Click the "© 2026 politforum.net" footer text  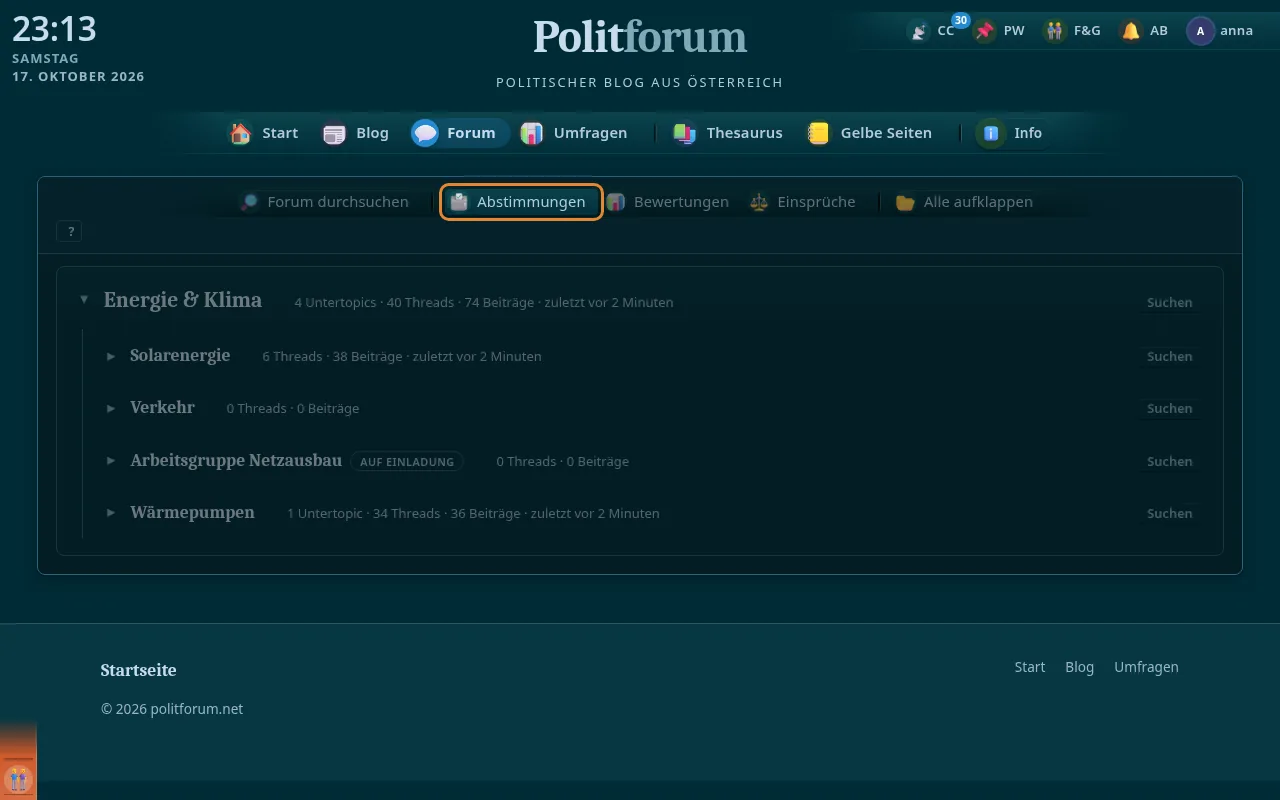172,709
